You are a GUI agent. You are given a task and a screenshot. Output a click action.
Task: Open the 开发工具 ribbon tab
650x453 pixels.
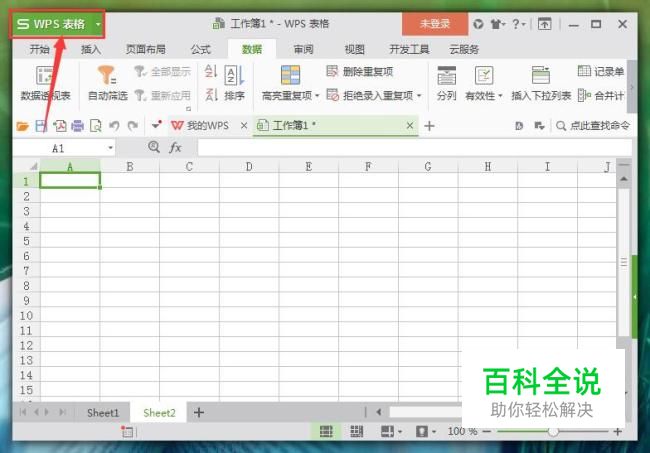tap(409, 49)
